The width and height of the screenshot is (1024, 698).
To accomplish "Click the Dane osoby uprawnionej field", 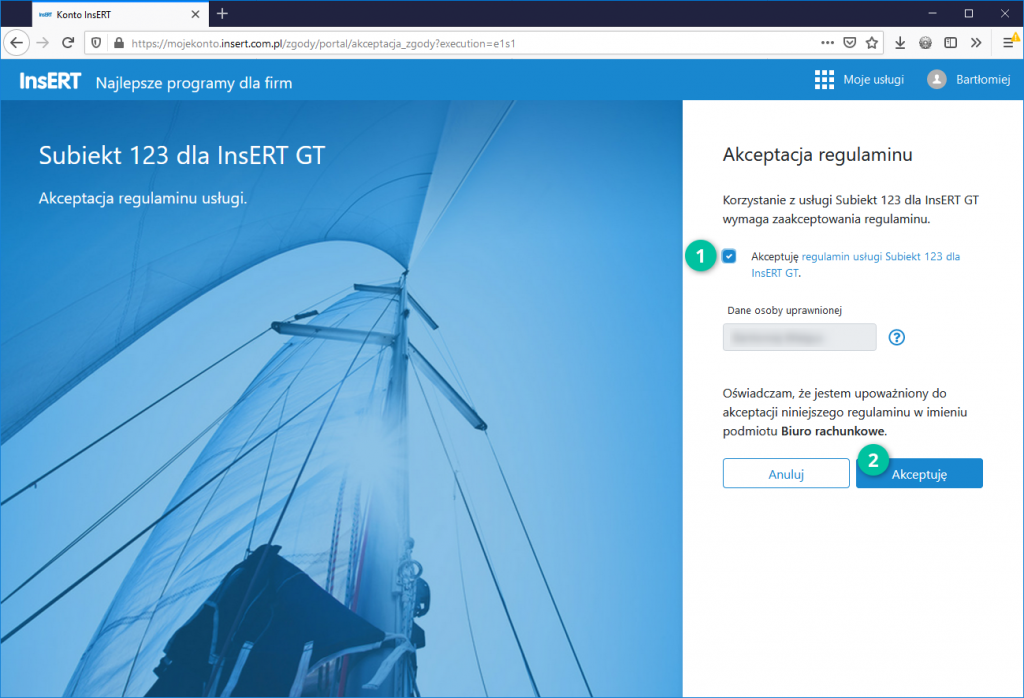I will tap(799, 337).
